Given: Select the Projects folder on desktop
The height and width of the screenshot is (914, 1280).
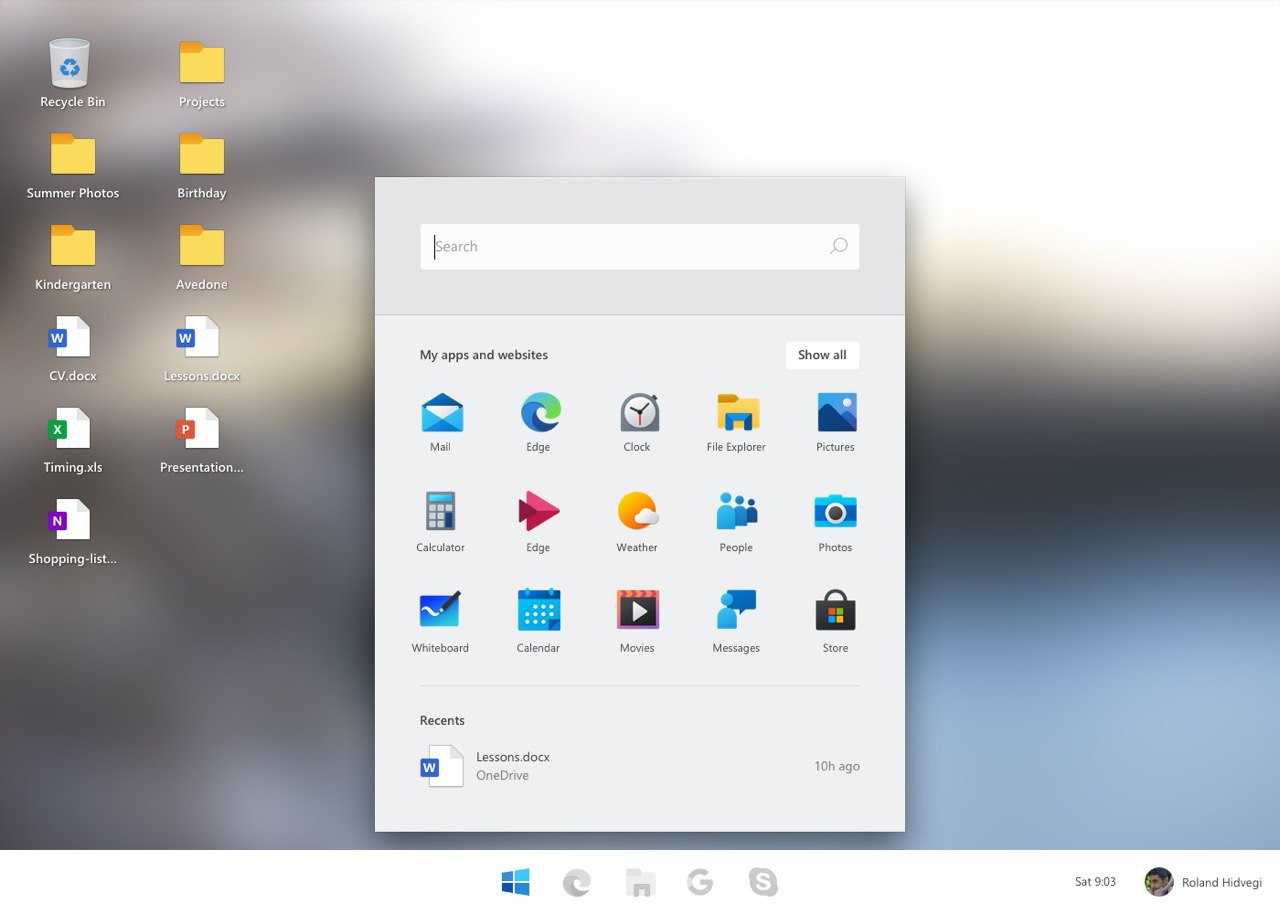Looking at the screenshot, I should pos(202,74).
